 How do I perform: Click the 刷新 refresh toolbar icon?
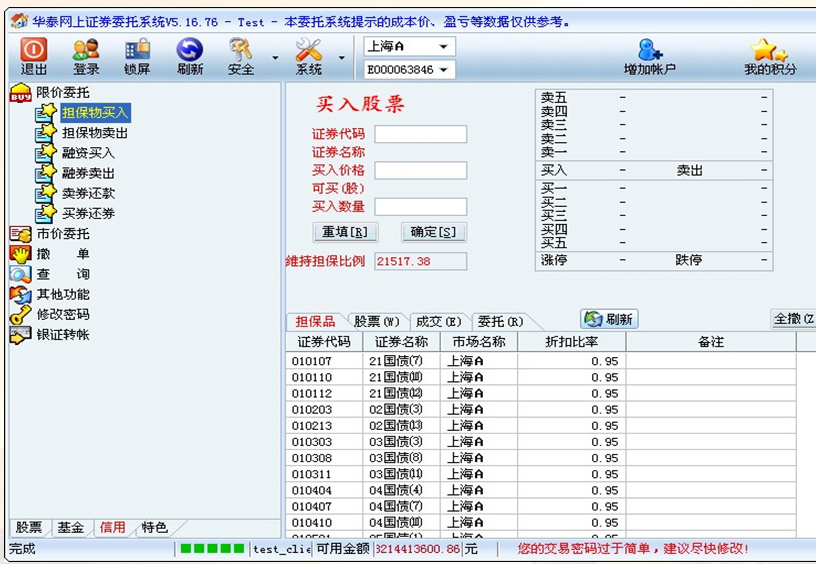189,56
